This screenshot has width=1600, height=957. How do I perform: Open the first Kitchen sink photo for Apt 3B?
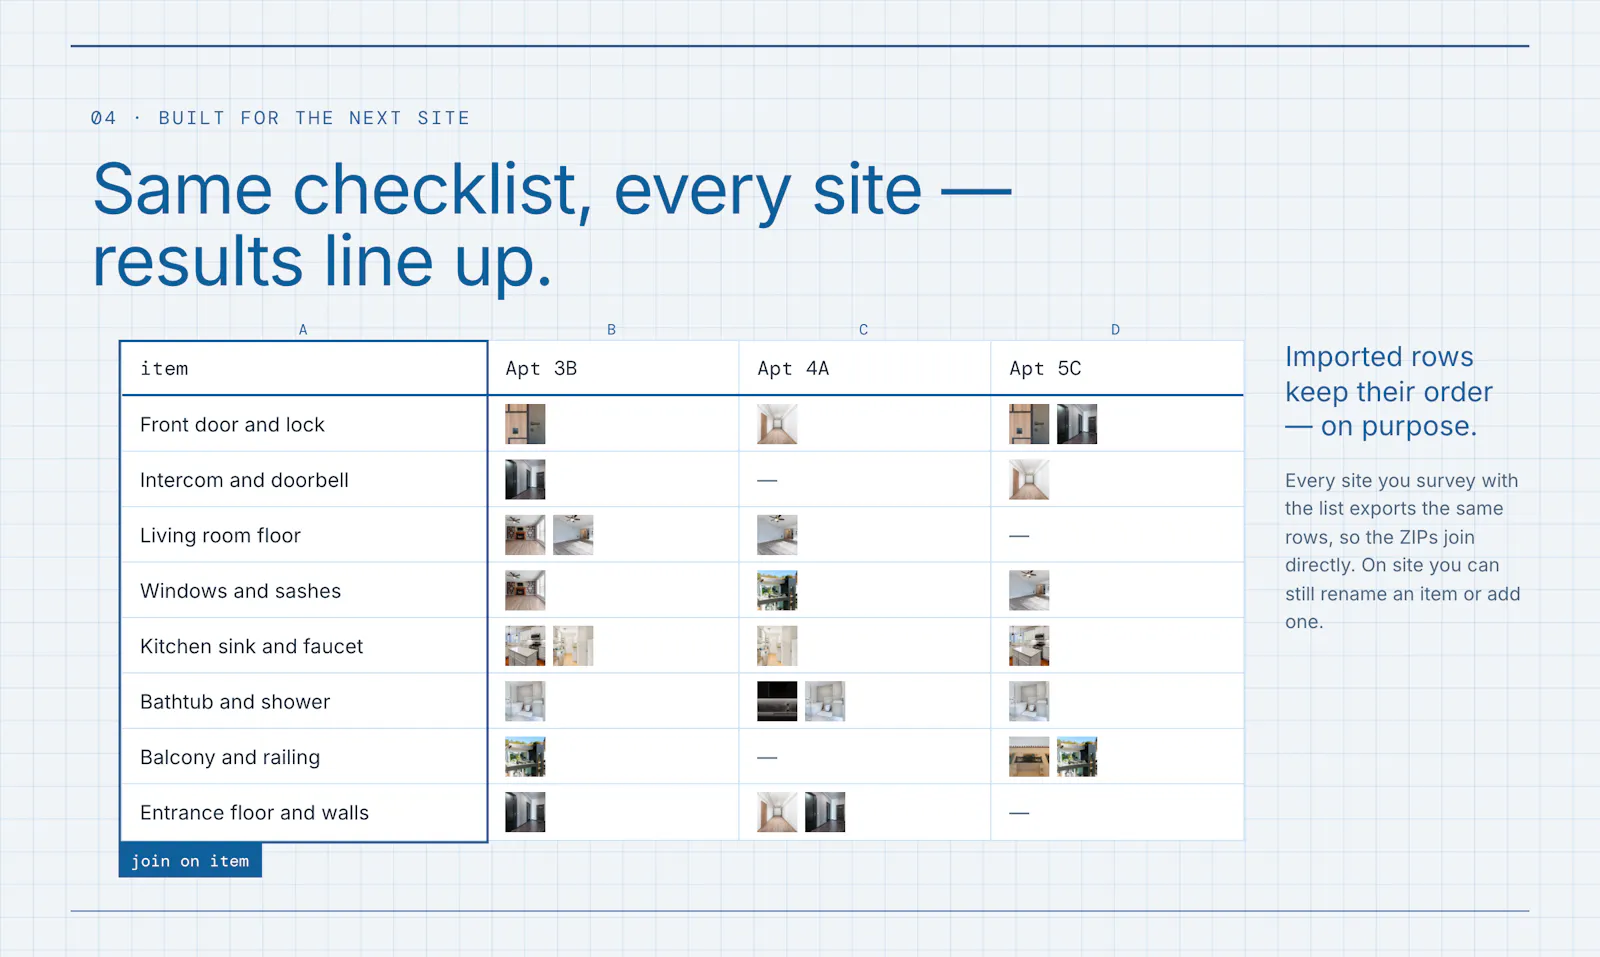click(525, 646)
